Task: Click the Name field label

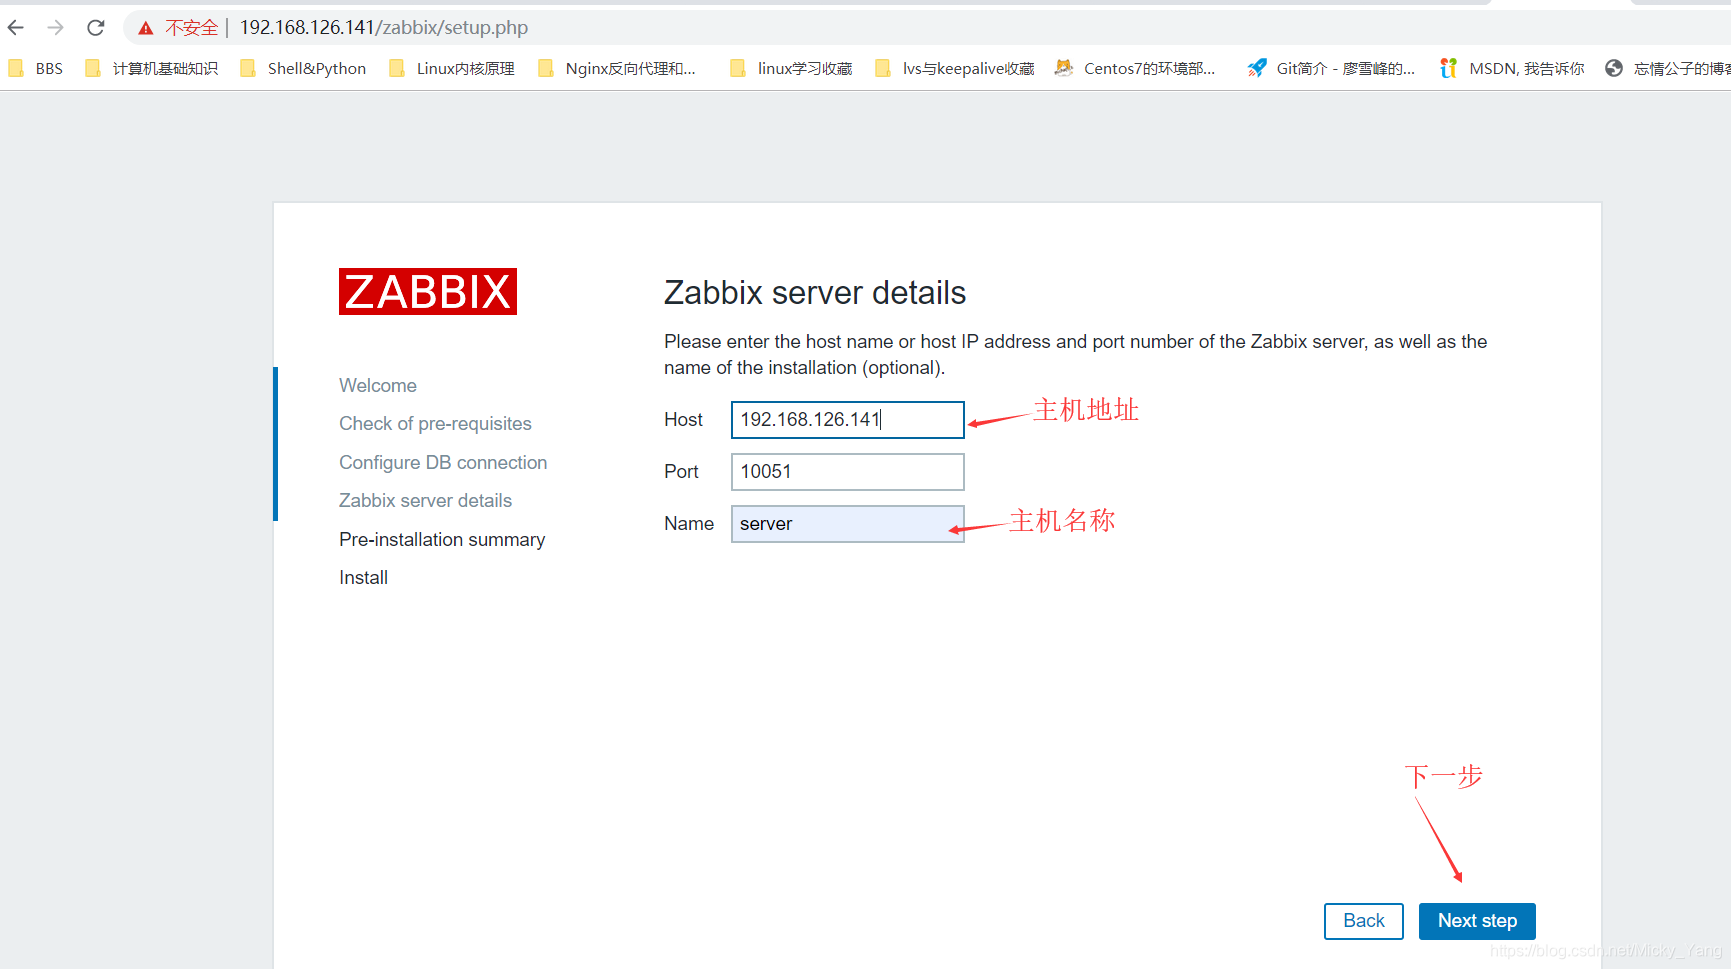Action: [689, 524]
